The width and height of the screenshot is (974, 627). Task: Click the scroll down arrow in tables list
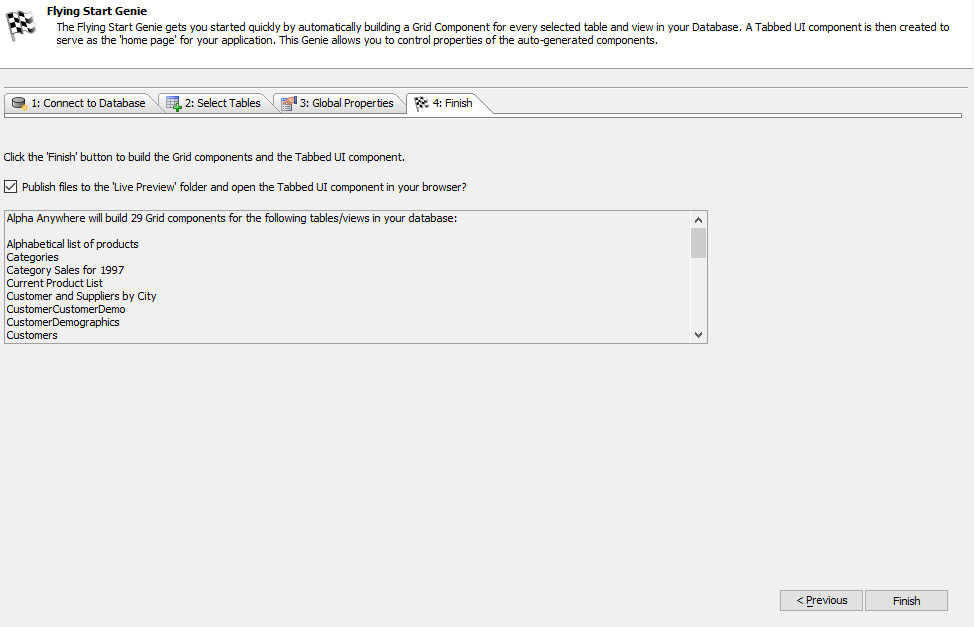click(698, 334)
